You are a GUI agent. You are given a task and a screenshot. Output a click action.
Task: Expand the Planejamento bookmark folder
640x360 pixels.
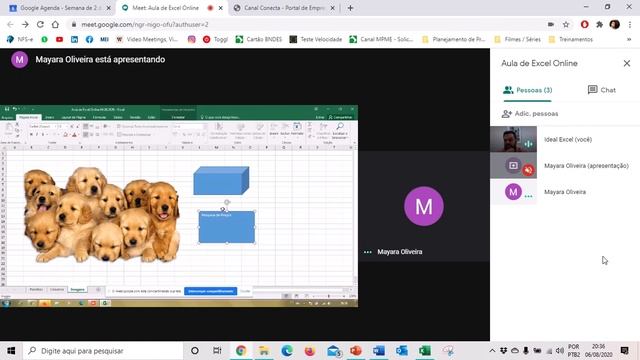point(453,39)
